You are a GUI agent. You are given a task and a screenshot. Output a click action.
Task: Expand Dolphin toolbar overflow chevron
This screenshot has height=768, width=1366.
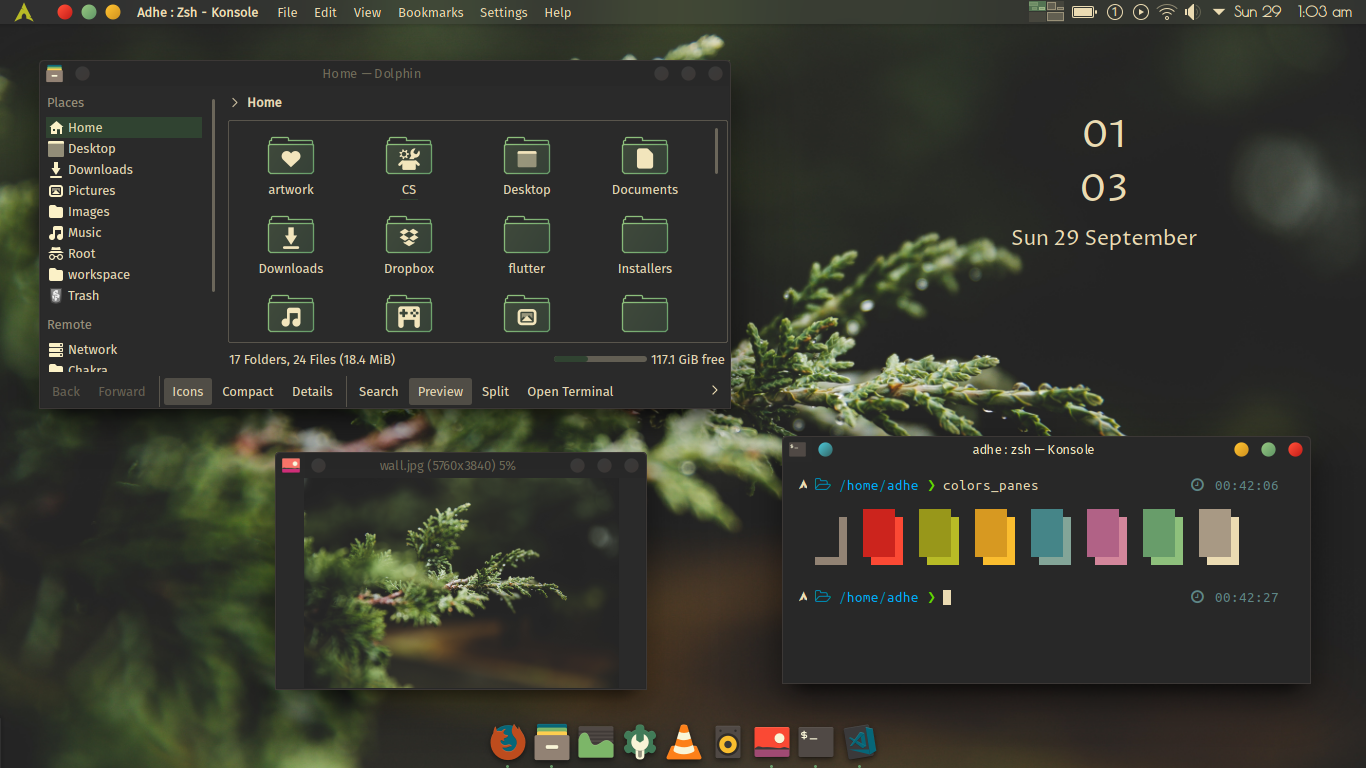click(x=714, y=390)
